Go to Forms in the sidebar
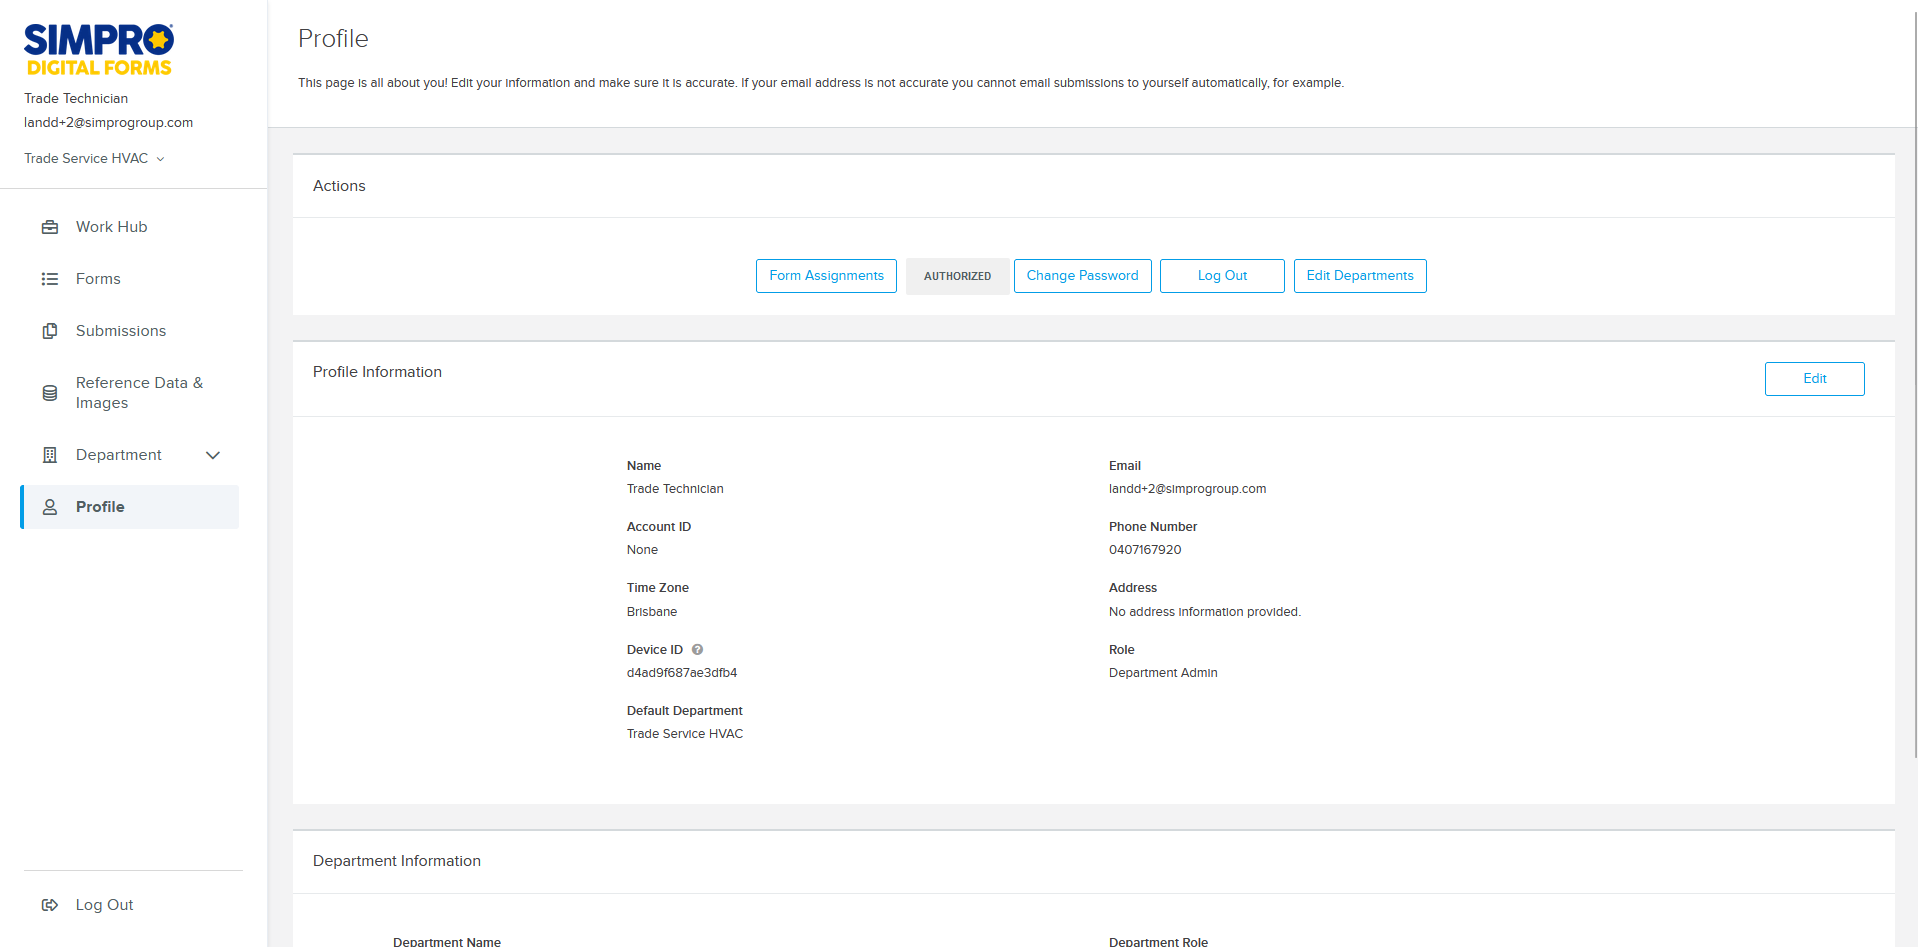1918x947 pixels. point(130,279)
